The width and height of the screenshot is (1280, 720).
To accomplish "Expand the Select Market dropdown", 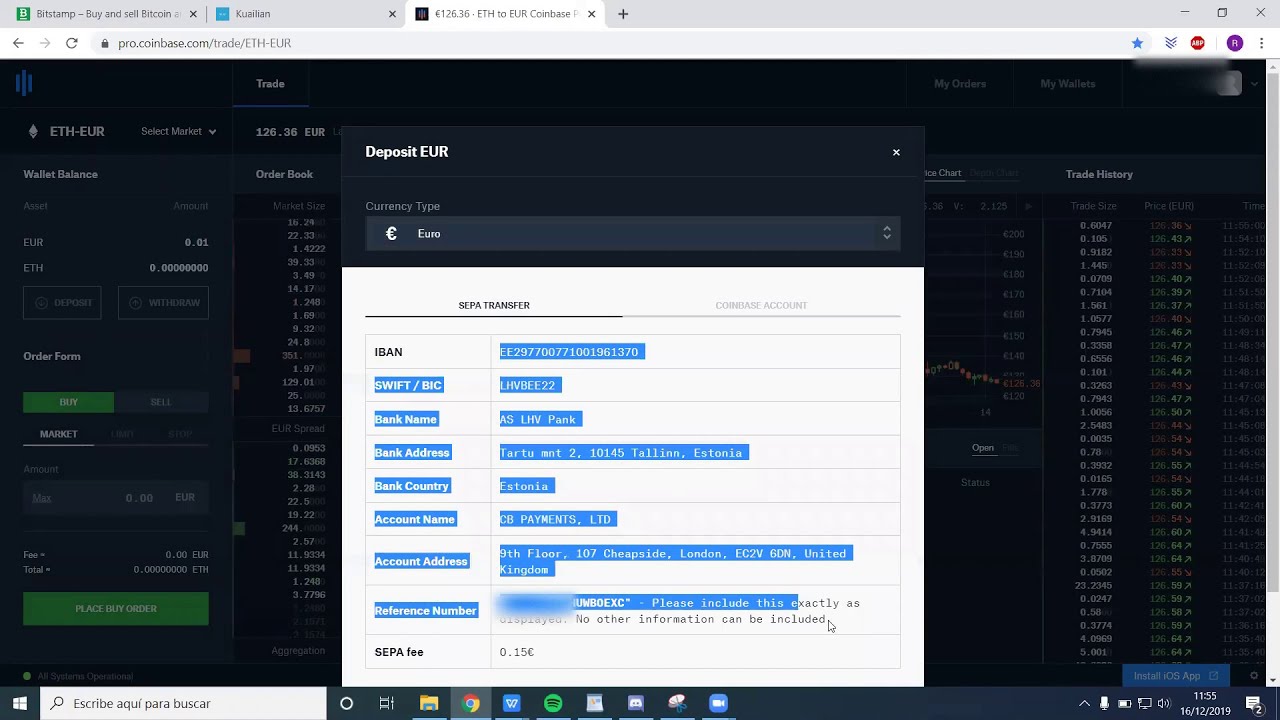I will pos(178,131).
